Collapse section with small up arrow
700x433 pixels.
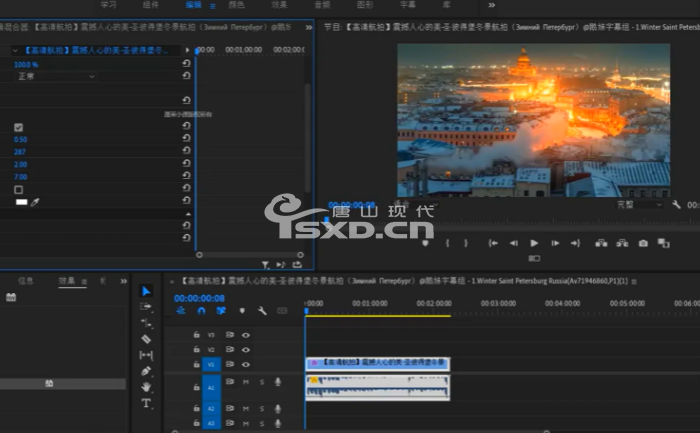188,214
